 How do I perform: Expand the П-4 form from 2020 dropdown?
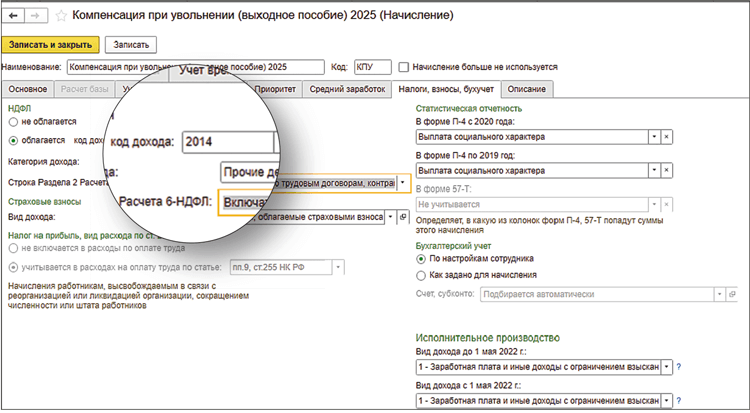coord(654,136)
